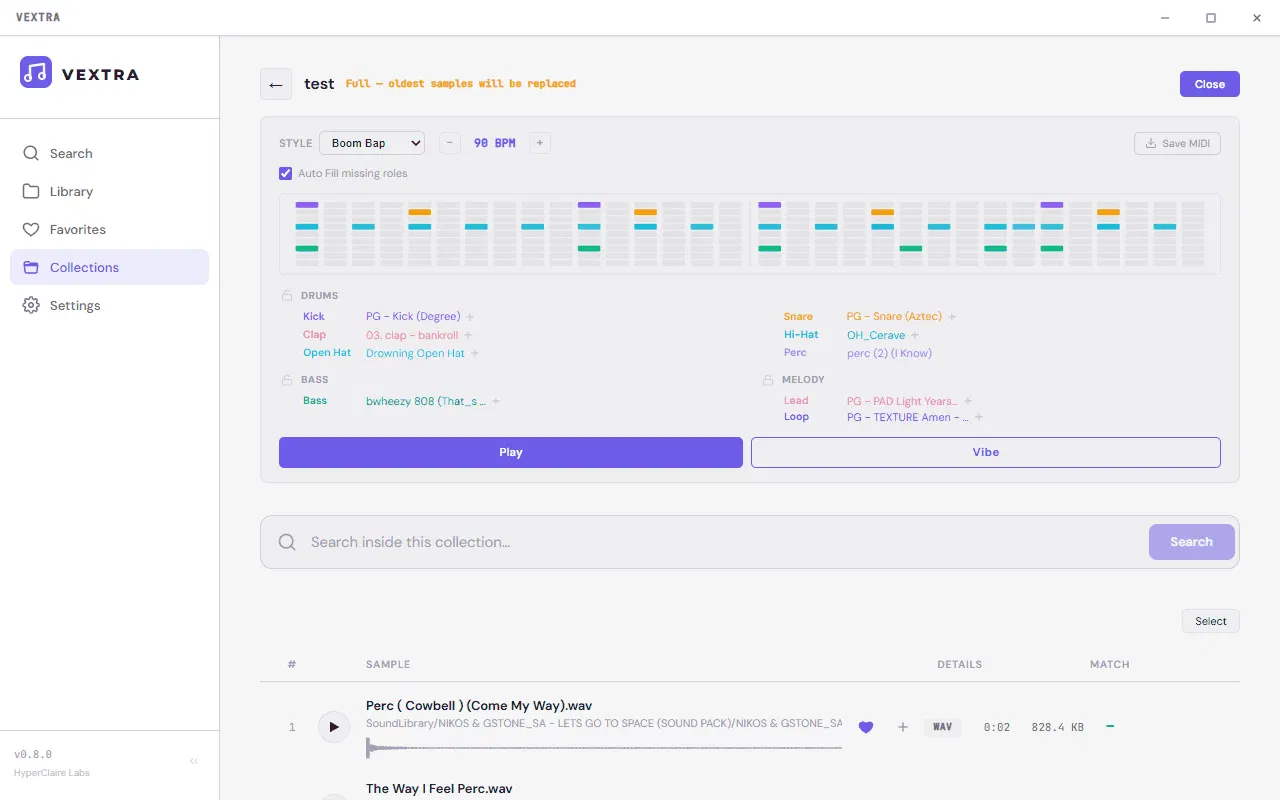Screen dimensions: 1280x800
Task: Select Collections in the sidebar
Action: point(109,267)
